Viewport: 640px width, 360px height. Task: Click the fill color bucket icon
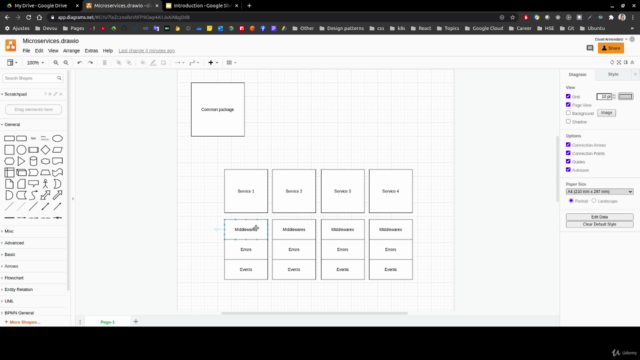pyautogui.click(x=143, y=62)
